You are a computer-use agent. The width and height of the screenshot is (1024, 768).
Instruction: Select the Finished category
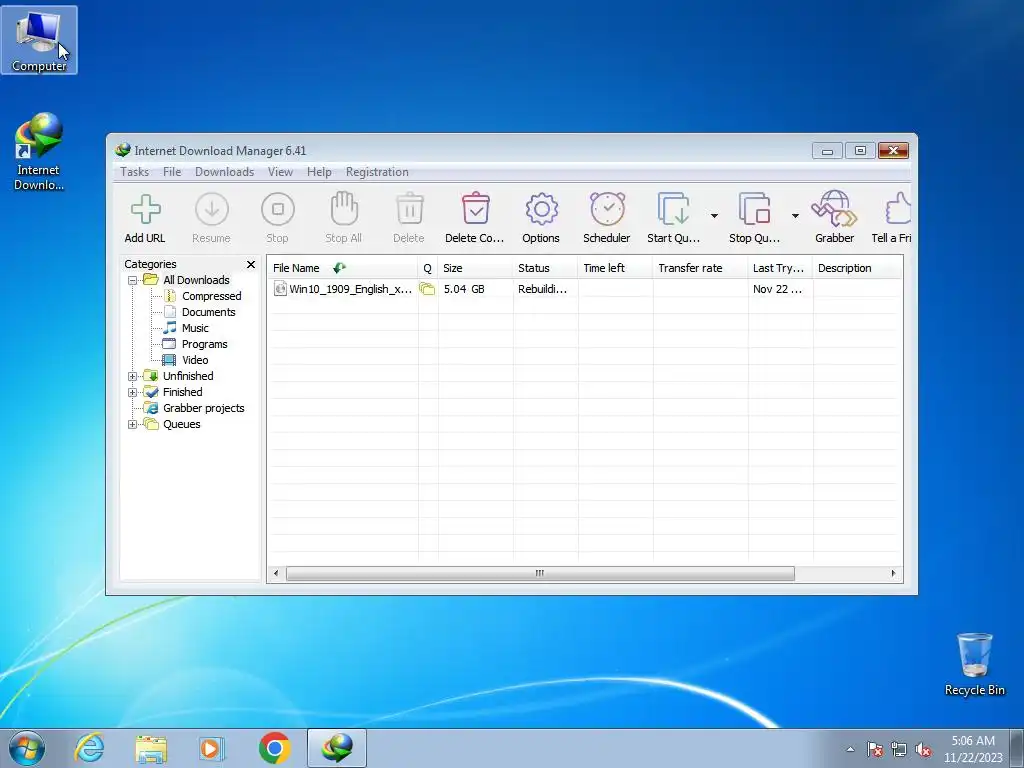click(x=183, y=392)
